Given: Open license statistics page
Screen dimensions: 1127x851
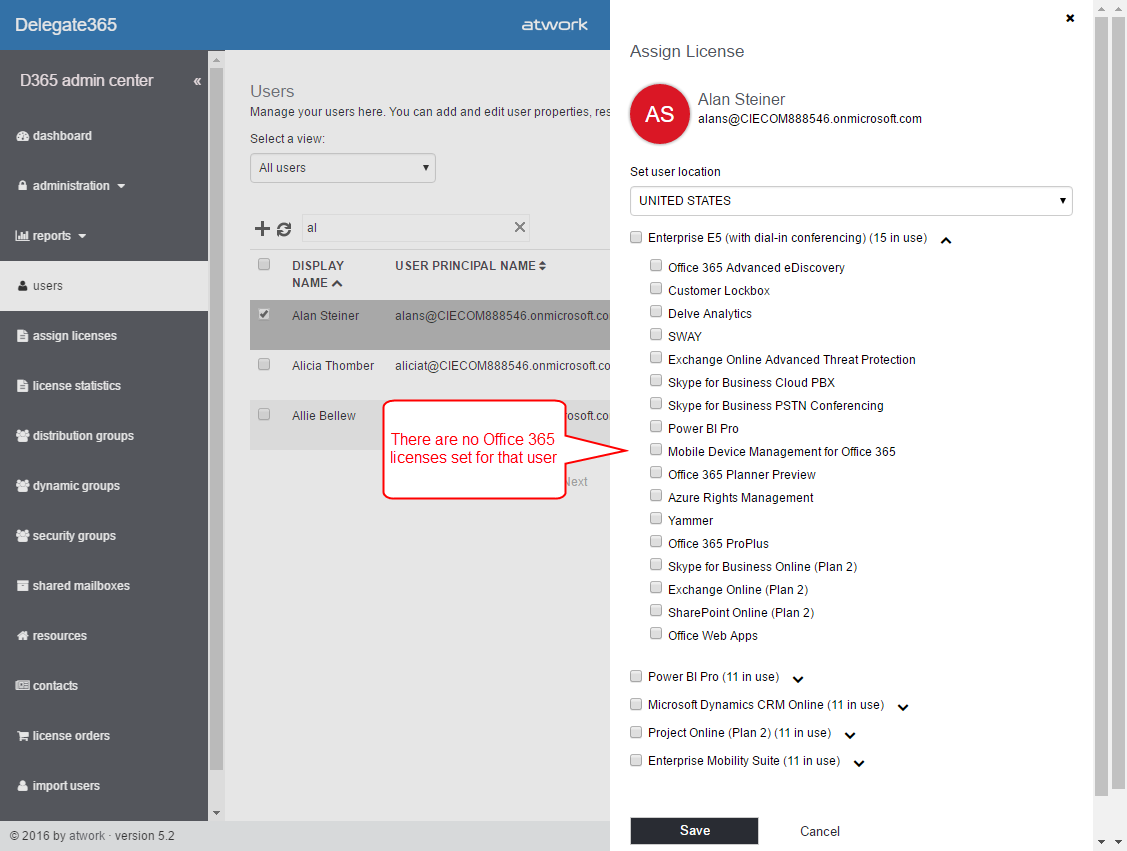Looking at the screenshot, I should [77, 386].
